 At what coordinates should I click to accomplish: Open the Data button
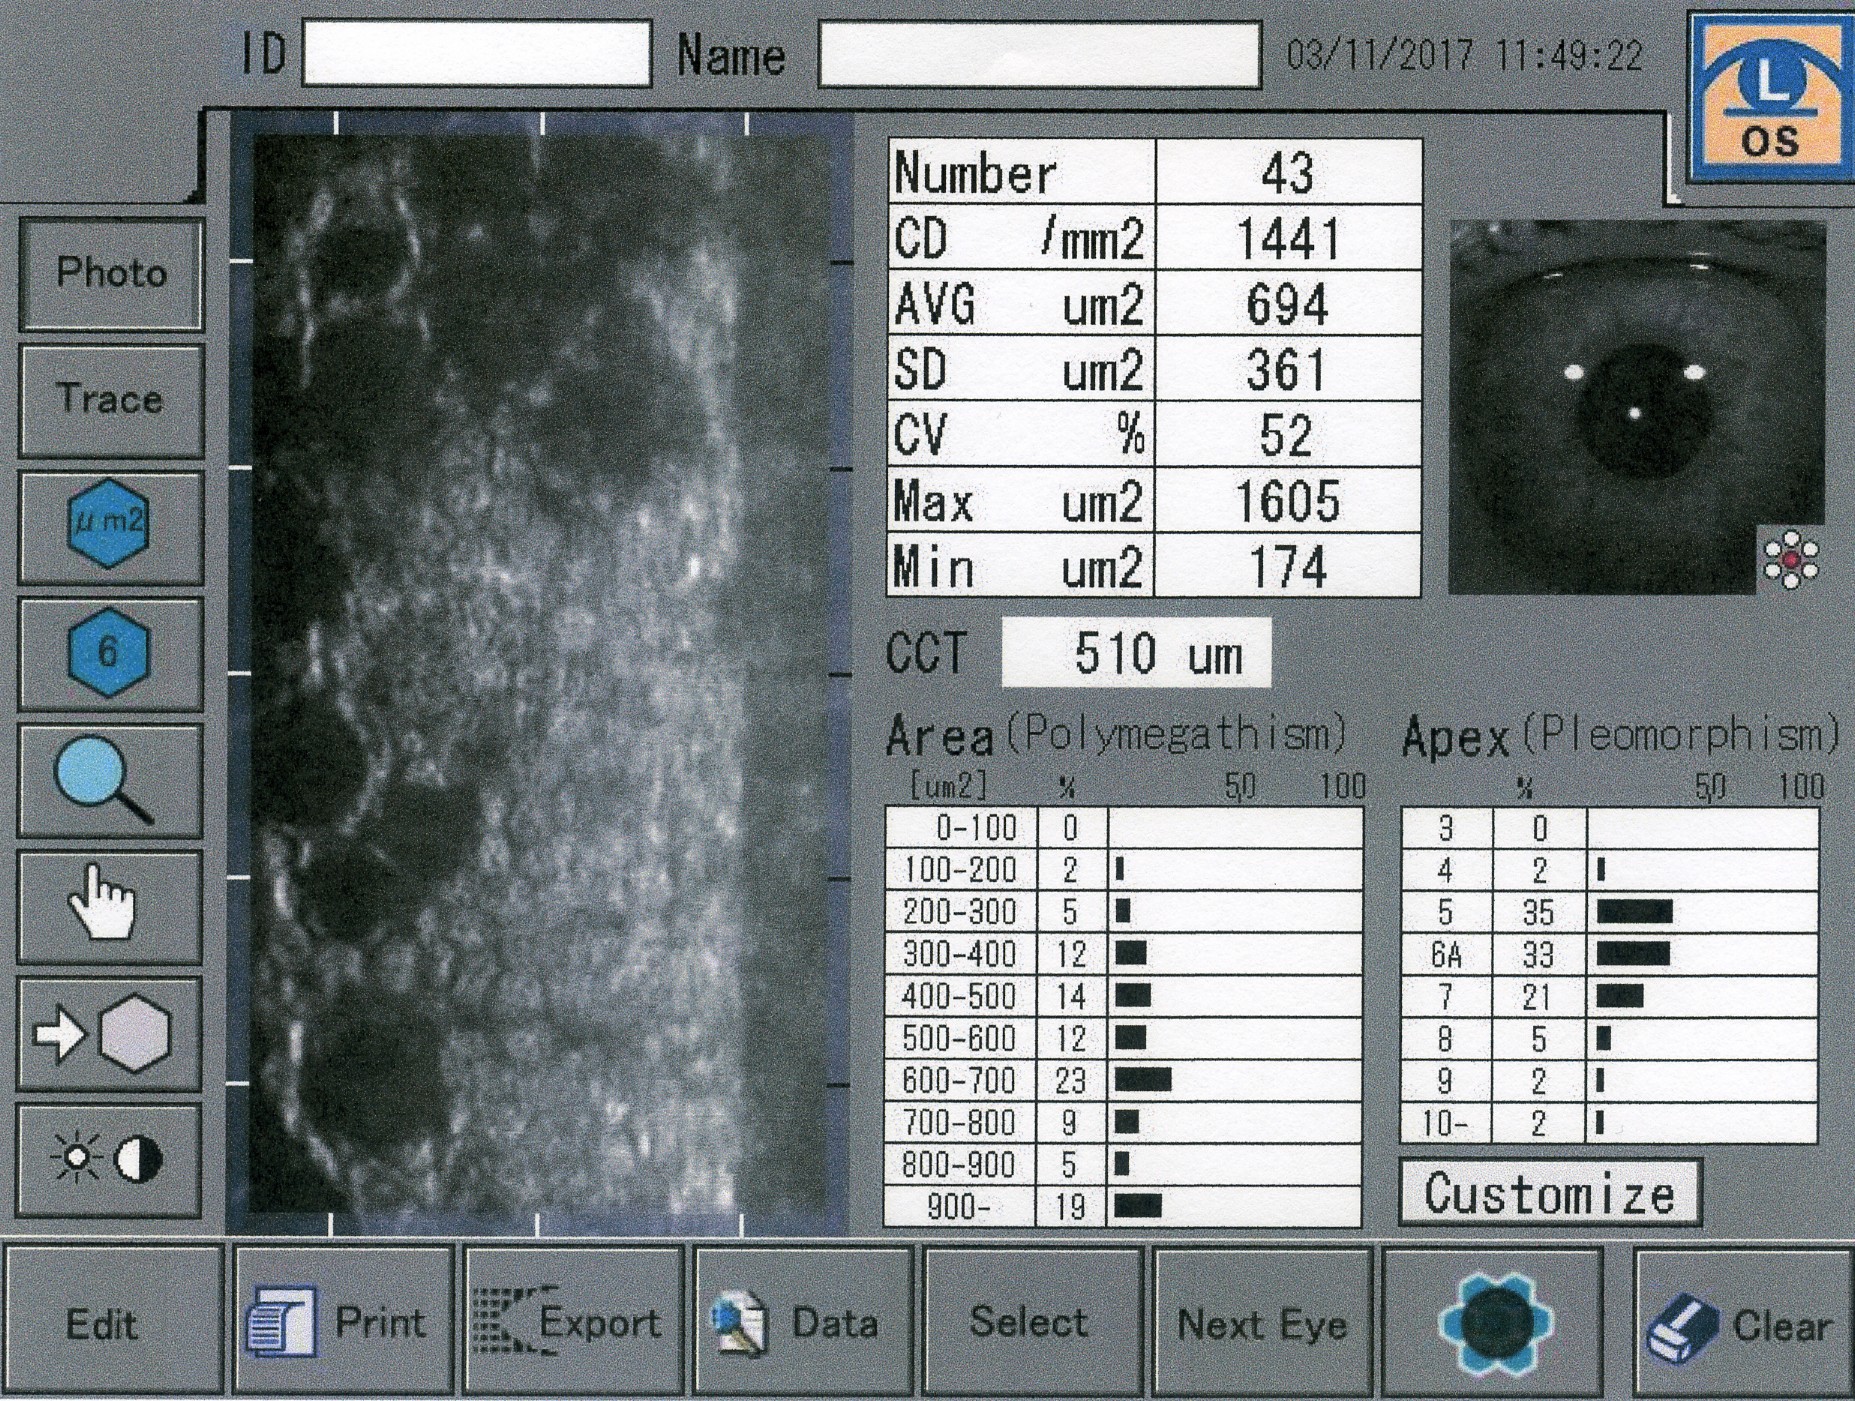click(x=802, y=1322)
